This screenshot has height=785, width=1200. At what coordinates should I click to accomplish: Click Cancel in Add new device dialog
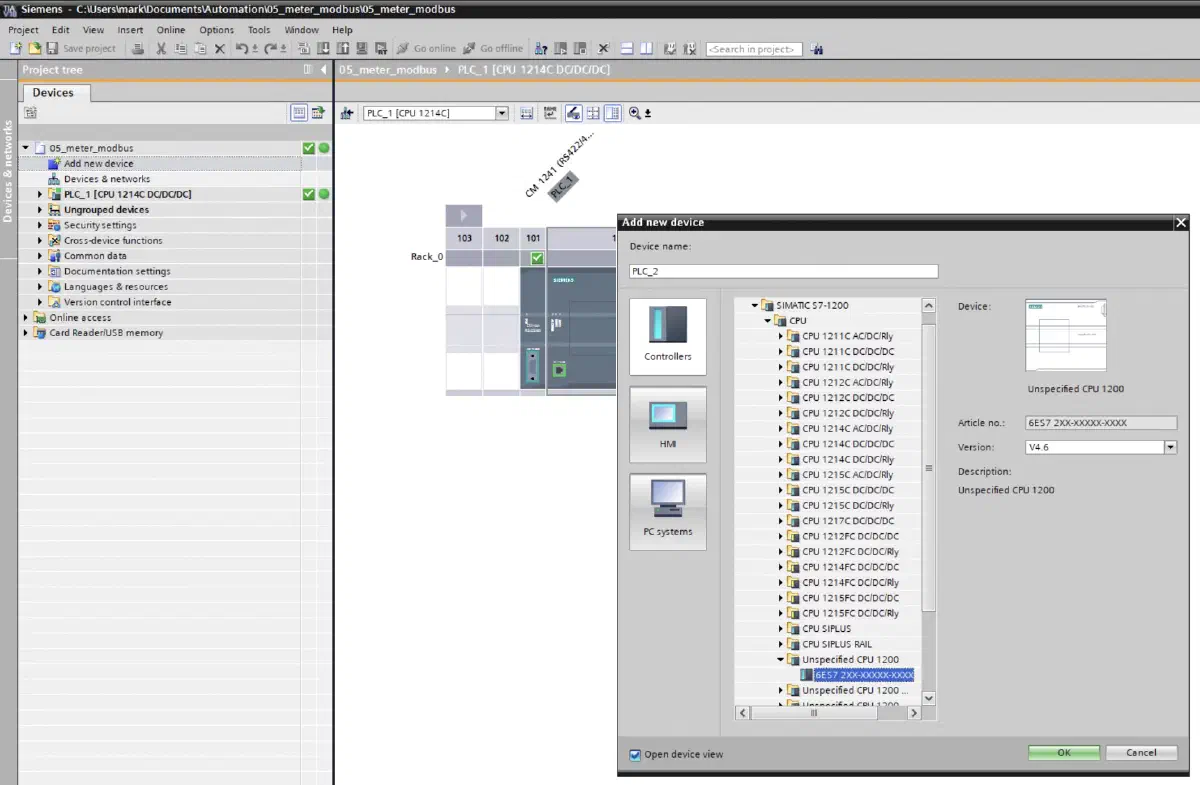(1141, 753)
